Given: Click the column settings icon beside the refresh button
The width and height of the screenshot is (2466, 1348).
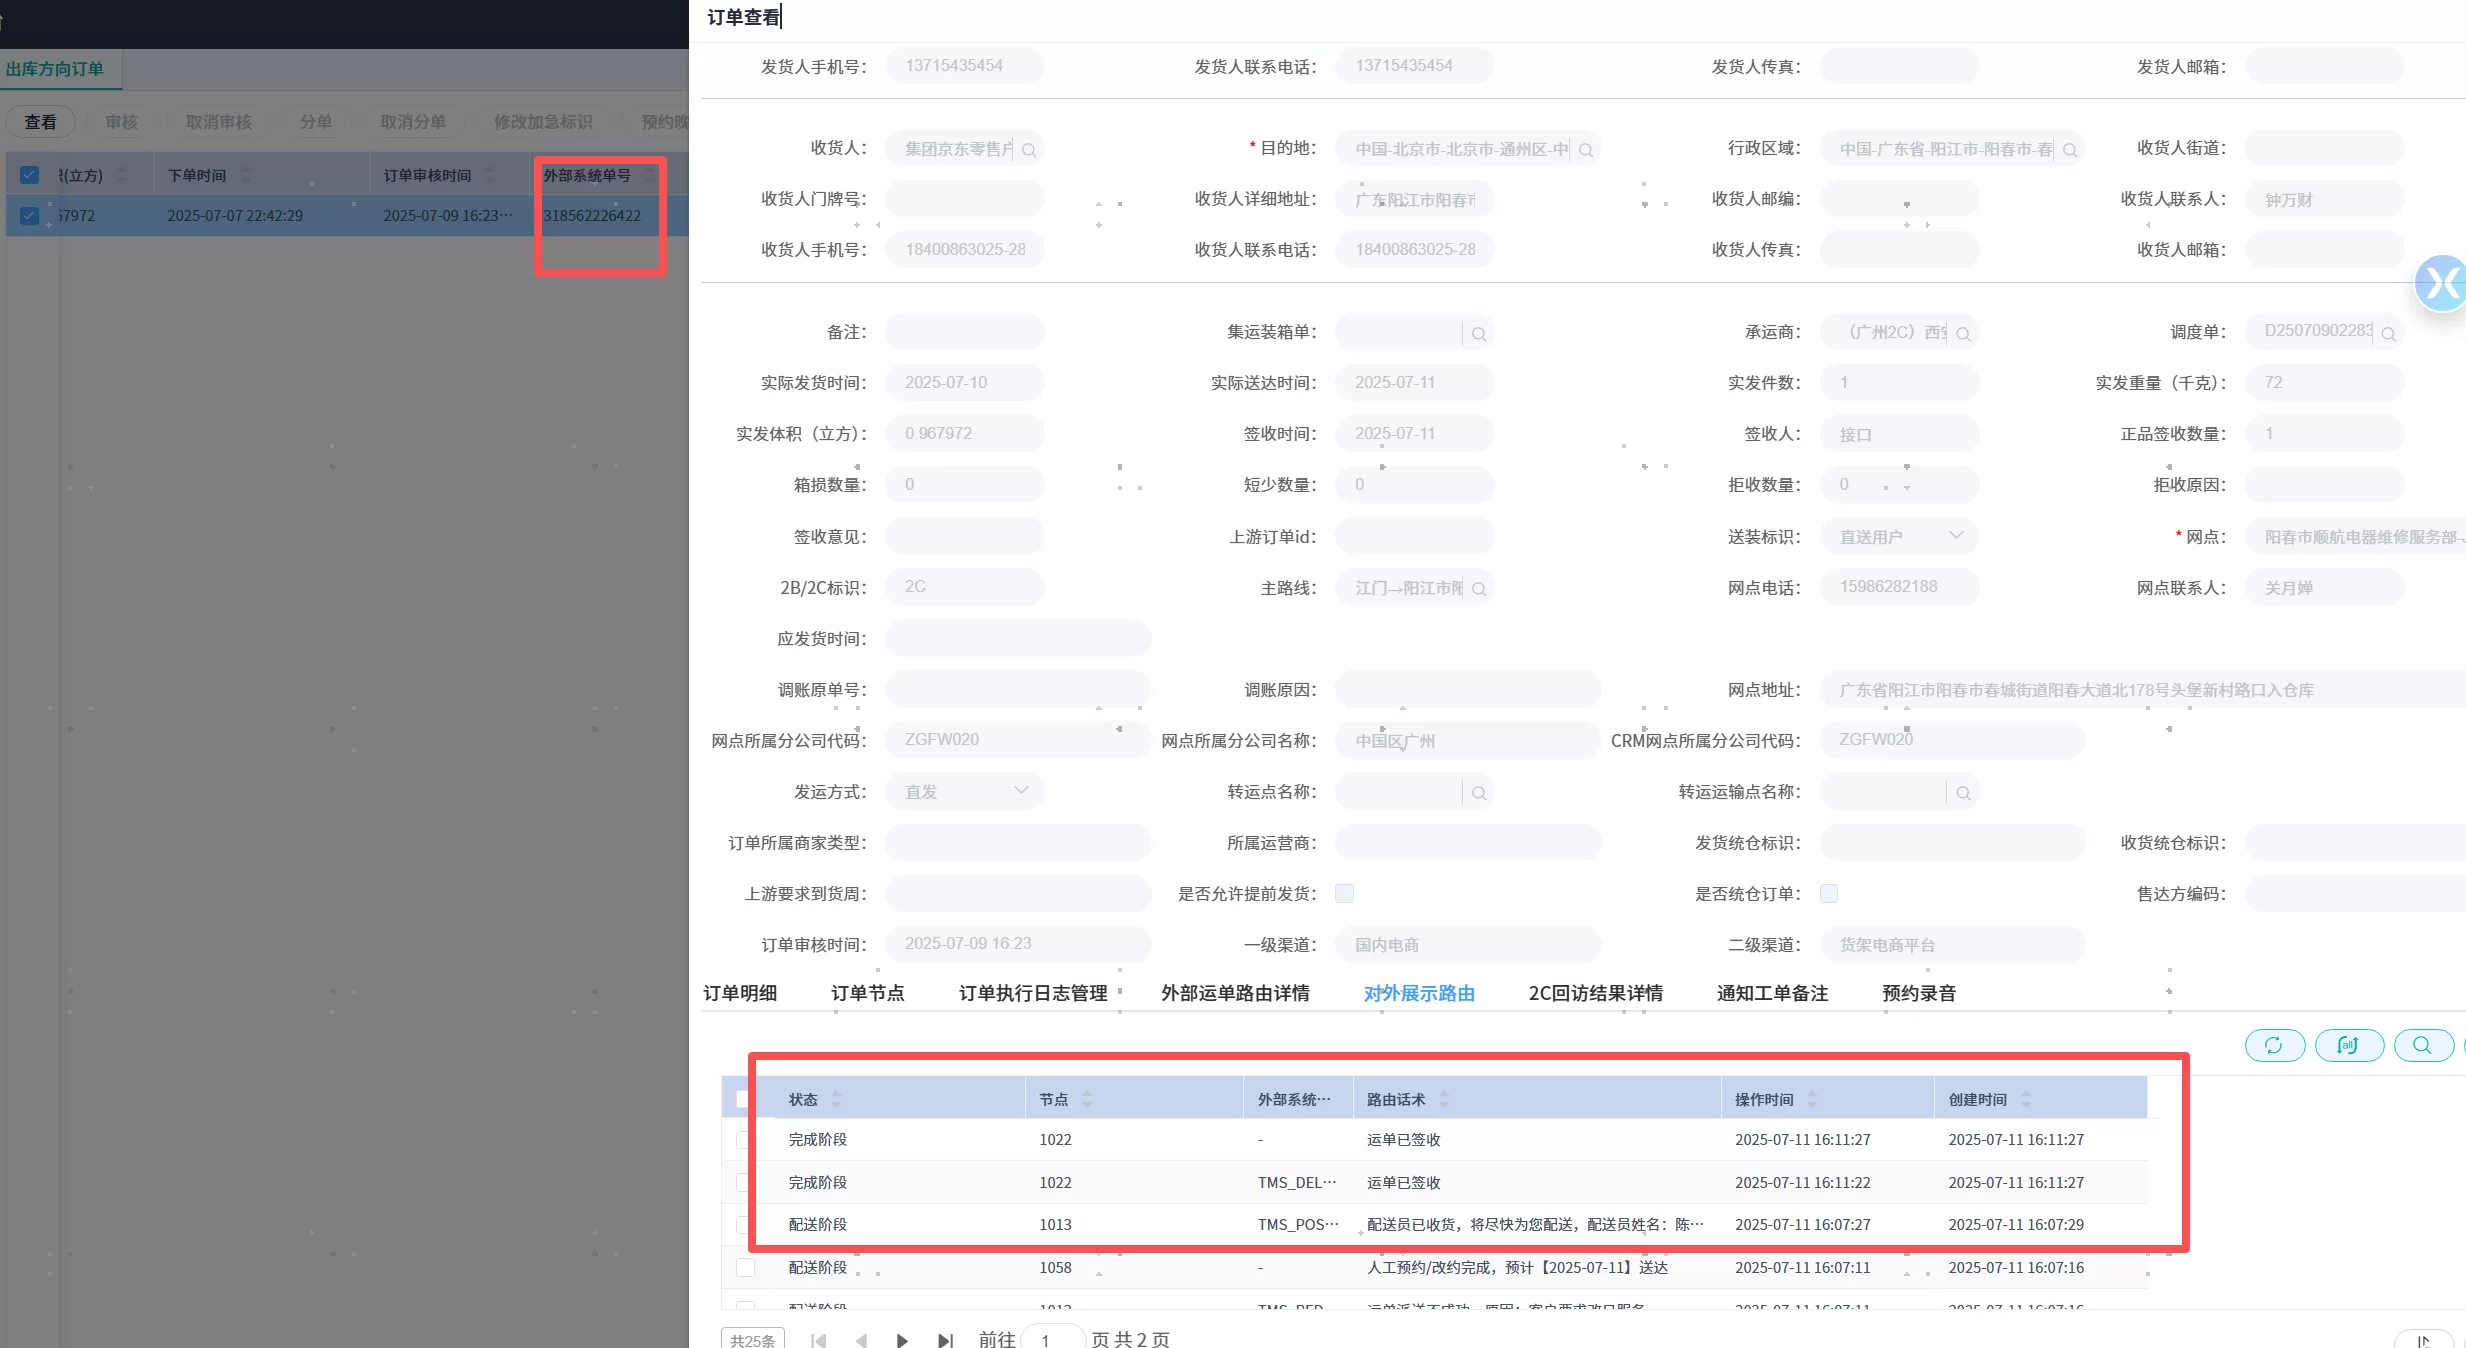Looking at the screenshot, I should click(2348, 1045).
